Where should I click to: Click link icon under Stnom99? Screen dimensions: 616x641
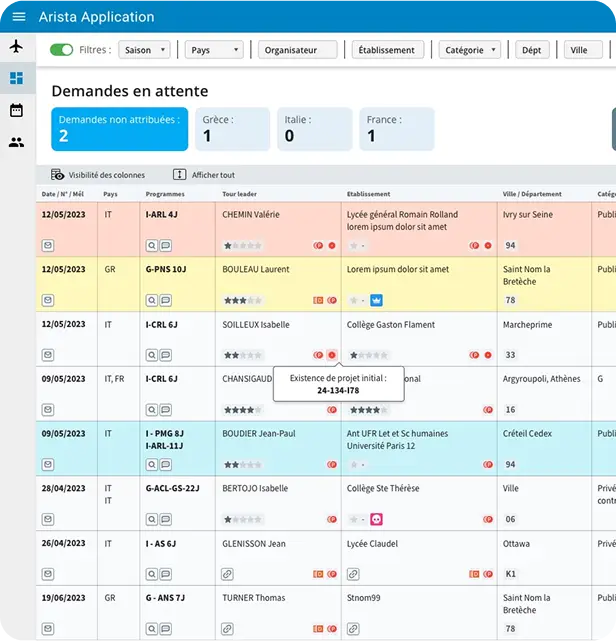353,629
